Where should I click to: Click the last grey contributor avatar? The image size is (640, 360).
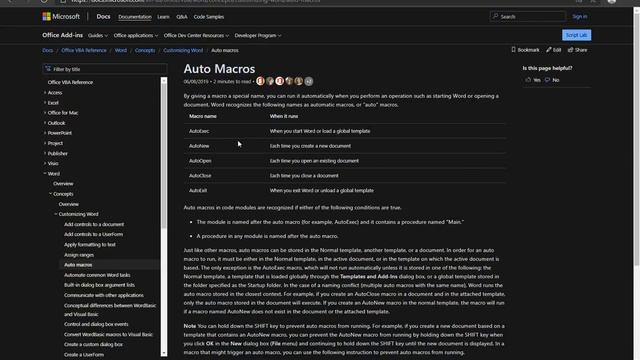309,81
